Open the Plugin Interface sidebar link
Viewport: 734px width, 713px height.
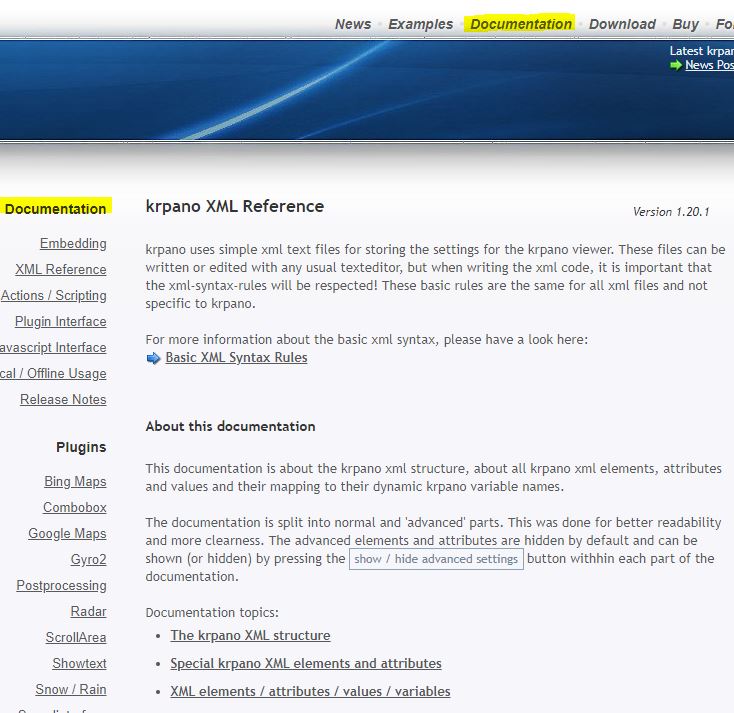tap(60, 322)
